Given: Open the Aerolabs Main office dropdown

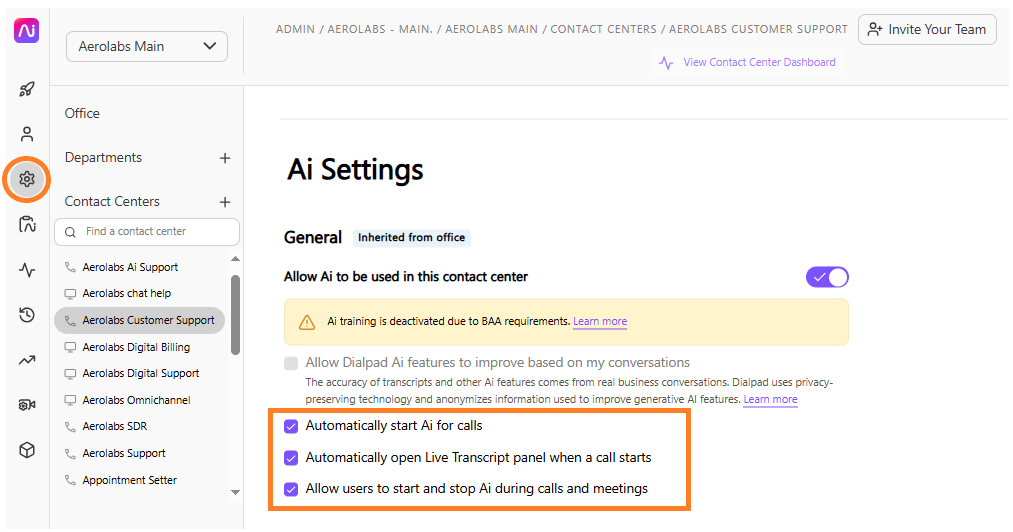Looking at the screenshot, I should (147, 47).
